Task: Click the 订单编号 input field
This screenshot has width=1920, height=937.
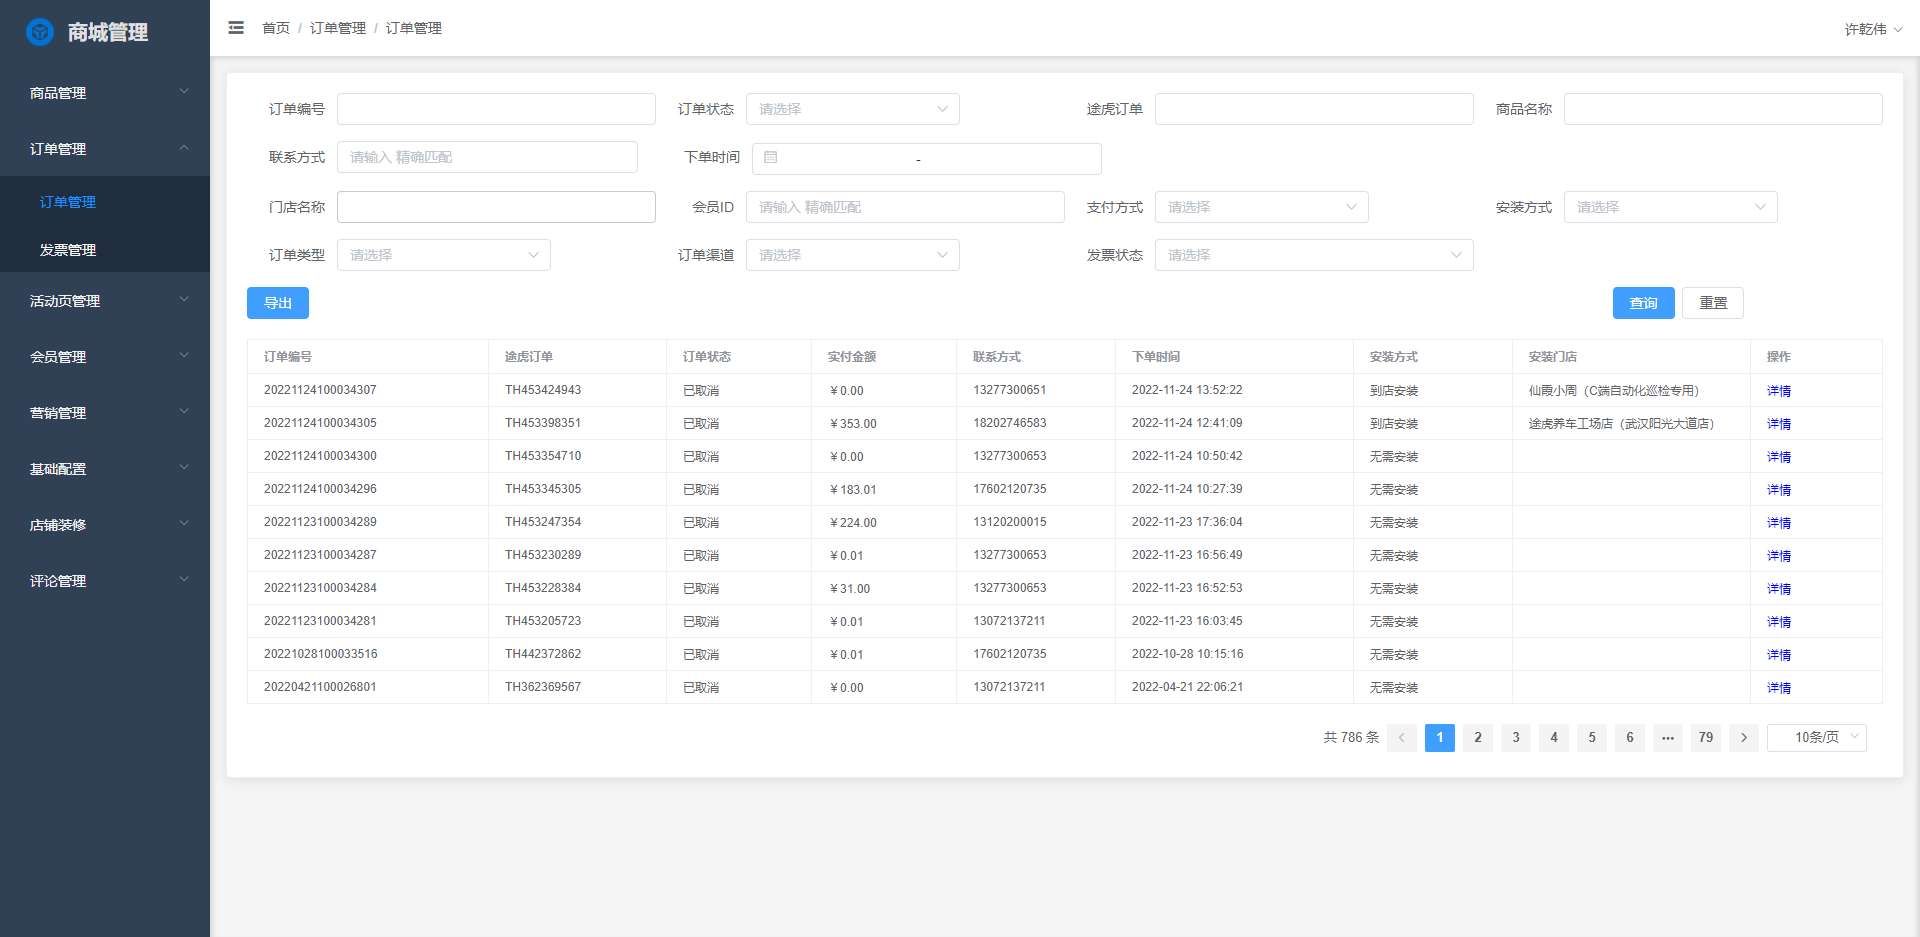Action: point(496,109)
